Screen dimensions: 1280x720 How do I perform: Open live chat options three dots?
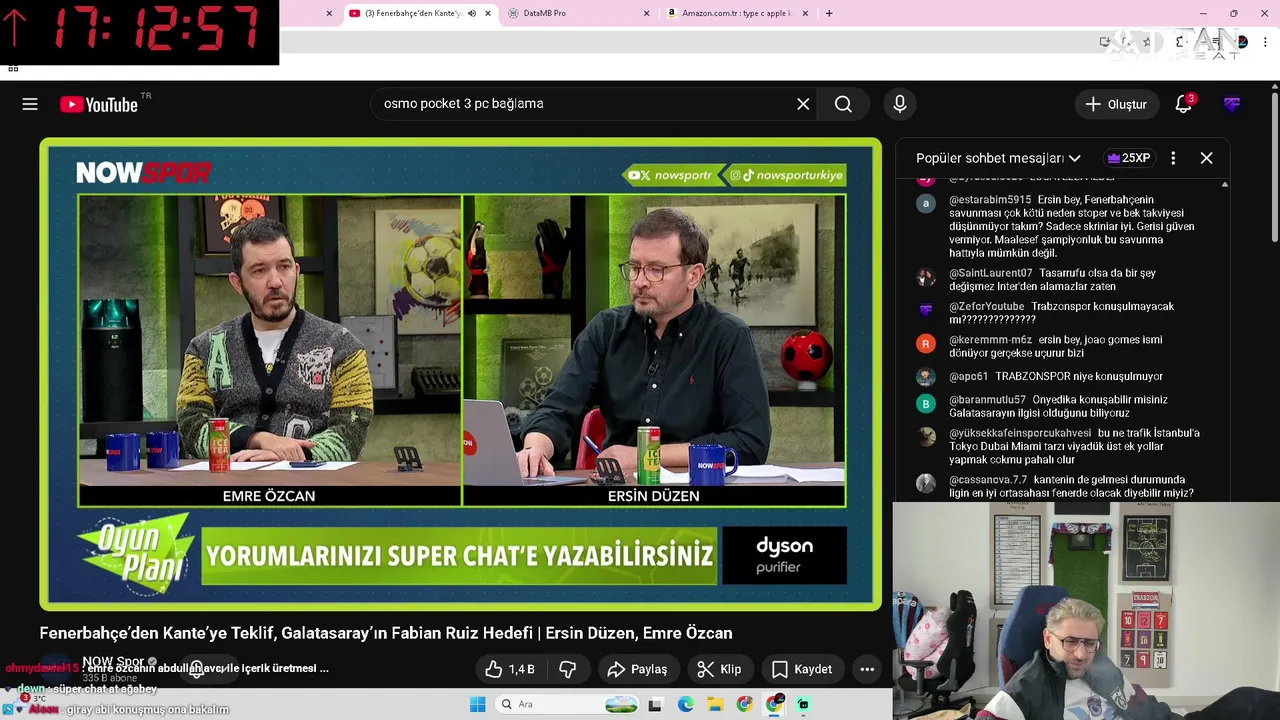tap(1173, 158)
